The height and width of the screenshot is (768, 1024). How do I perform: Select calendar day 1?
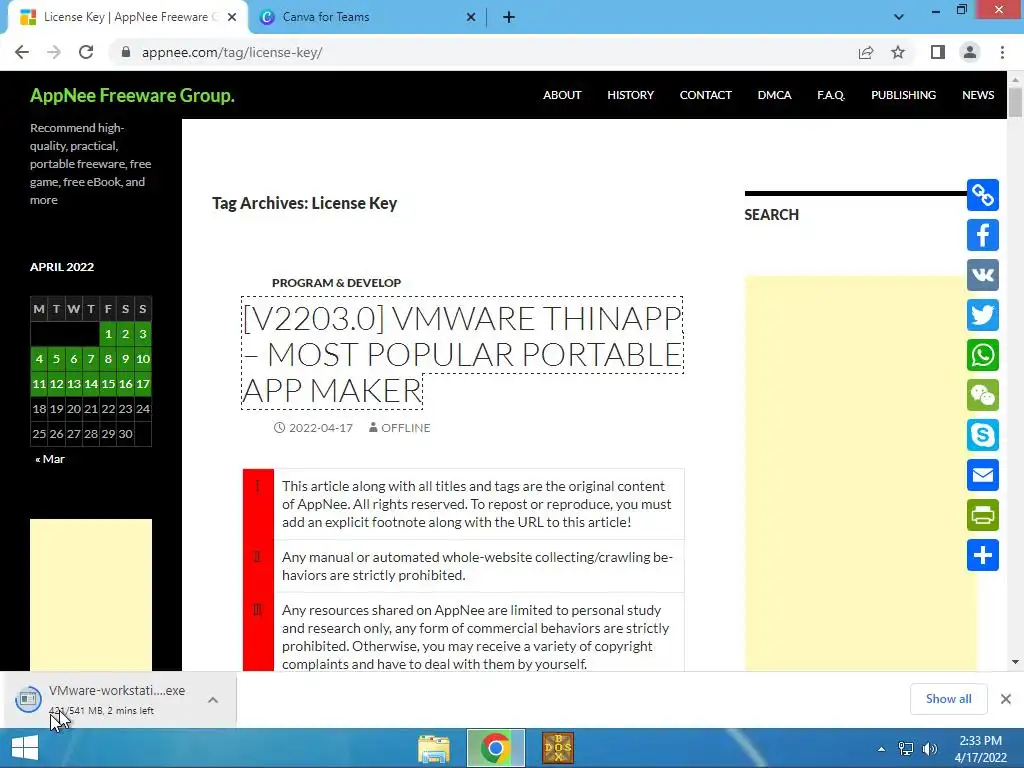pos(108,334)
